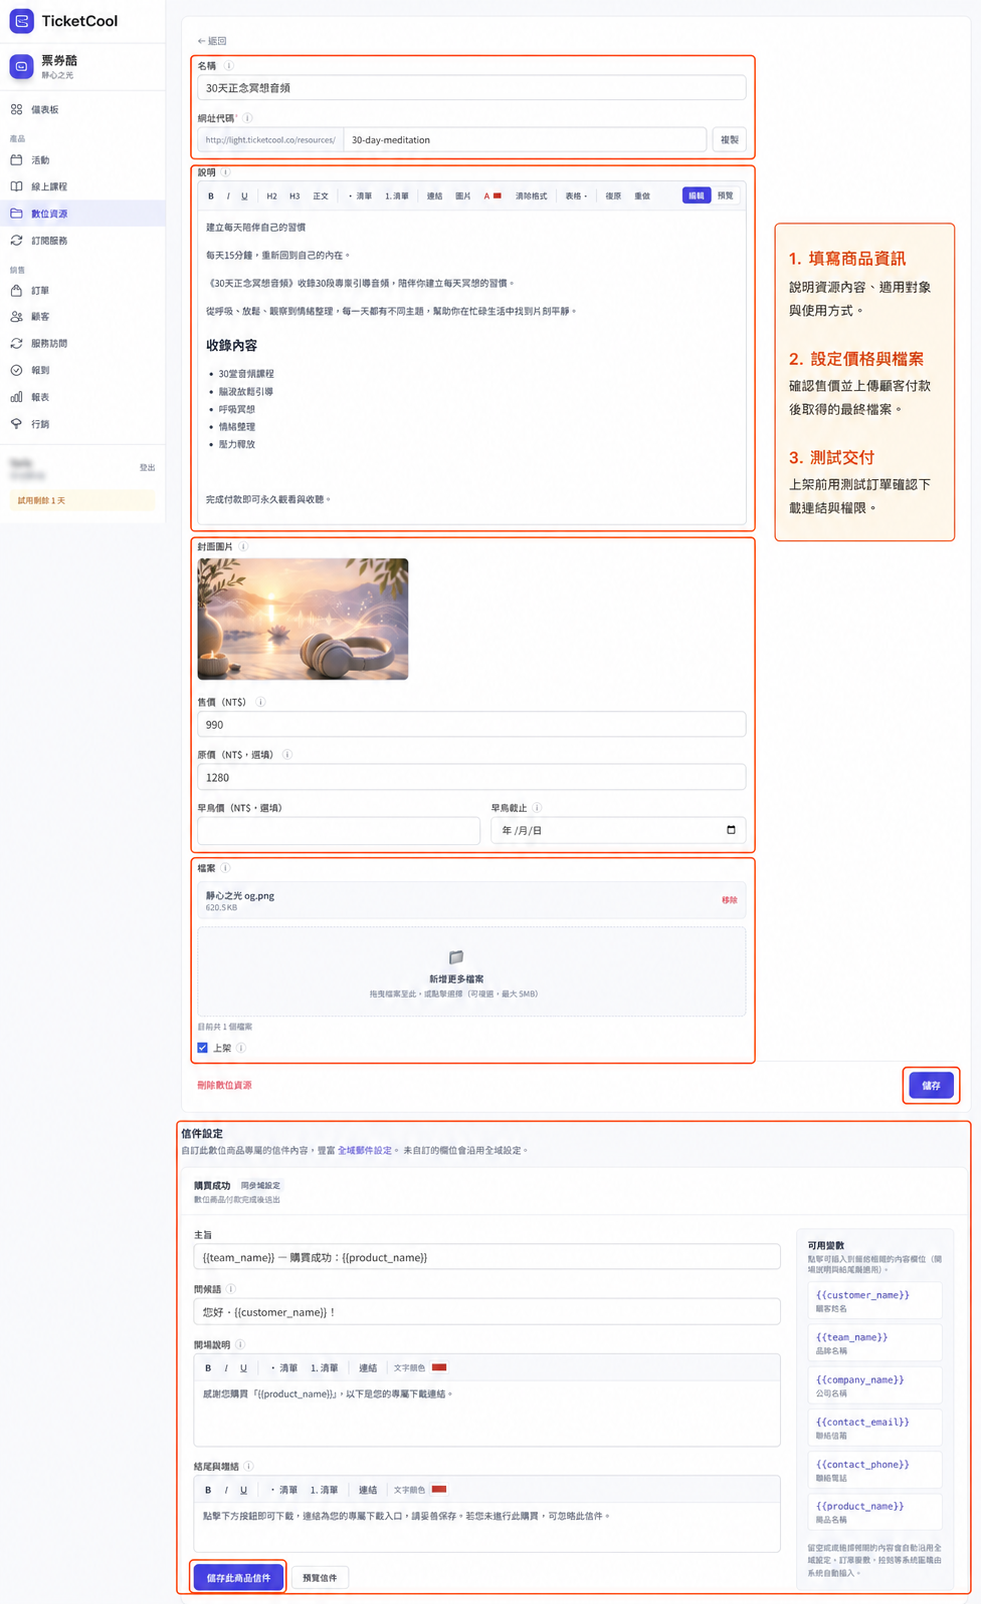Click the 網址代碼 slug input field
Viewport: 981px width, 1604px height.
click(524, 140)
